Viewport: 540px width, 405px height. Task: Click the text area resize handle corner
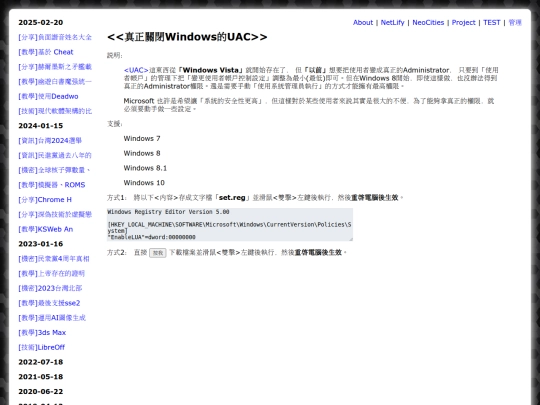(x=351, y=239)
